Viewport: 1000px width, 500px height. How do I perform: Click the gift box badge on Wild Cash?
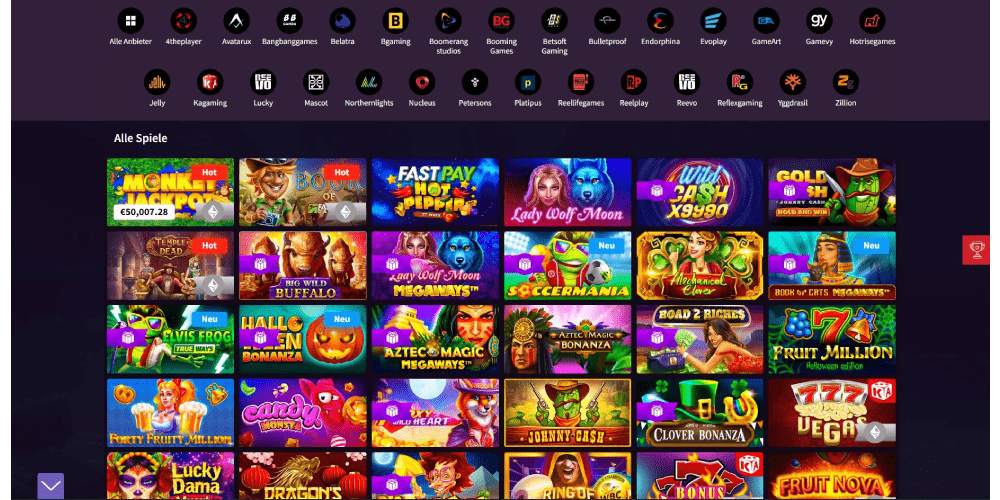657,191
